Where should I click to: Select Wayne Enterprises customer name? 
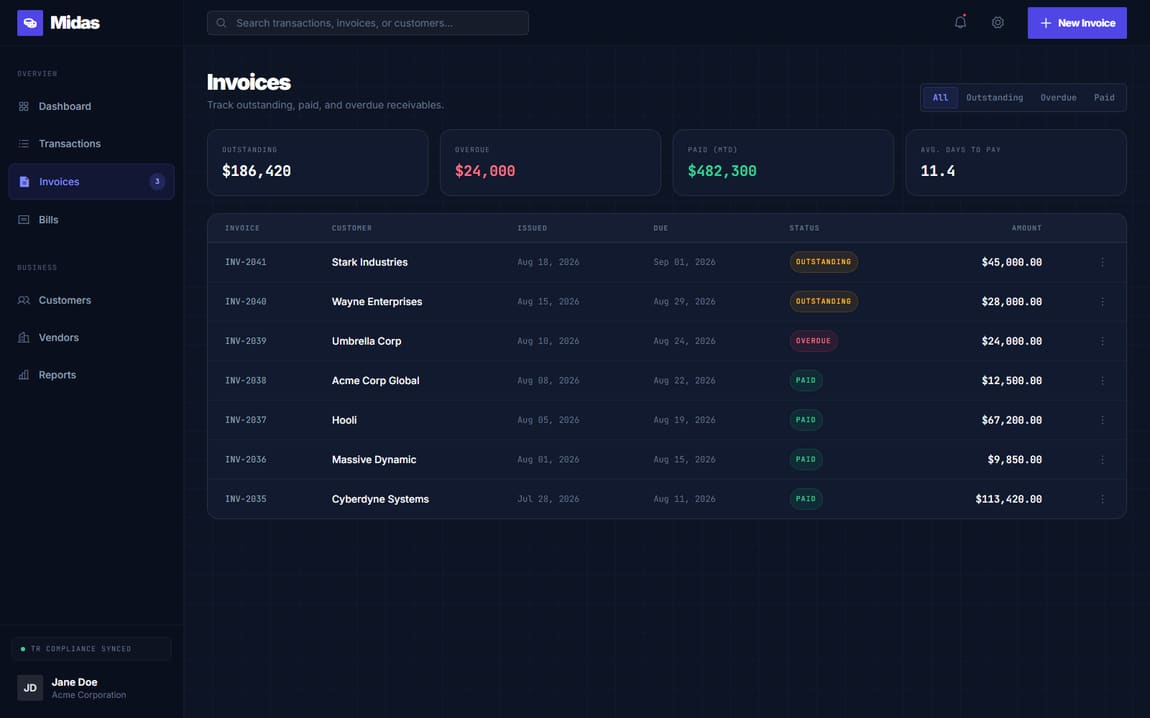(x=377, y=301)
